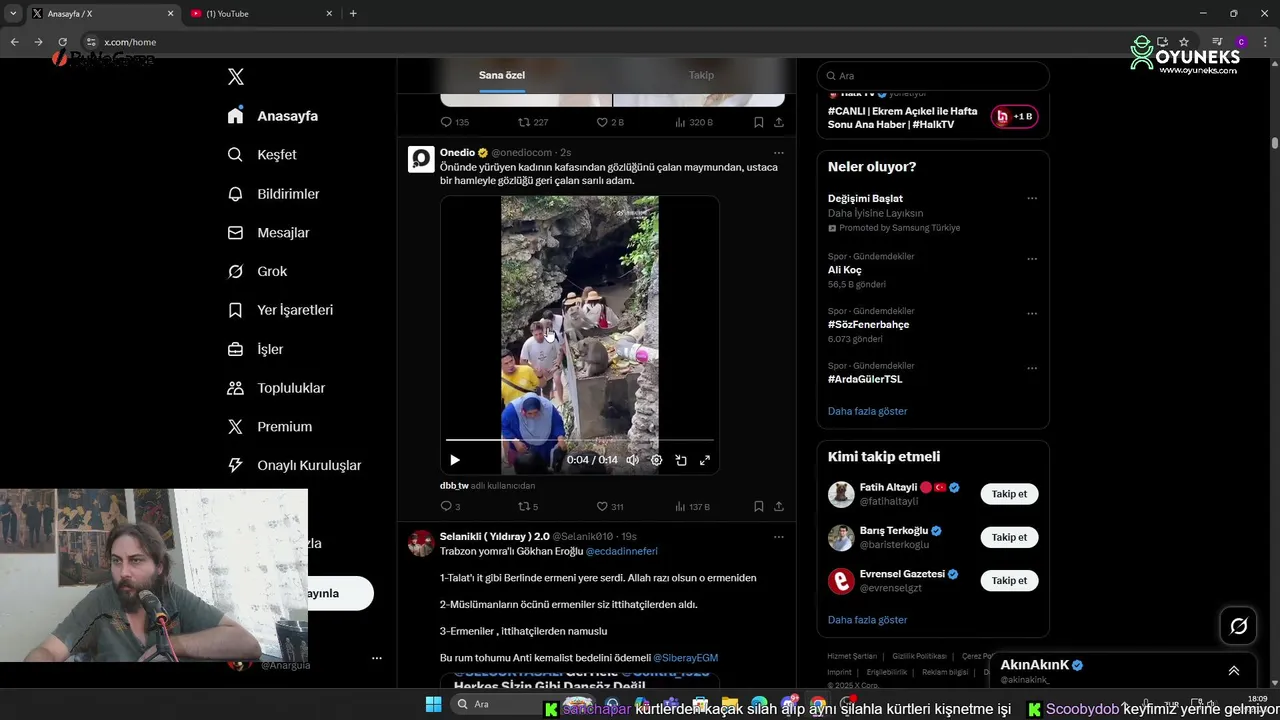This screenshot has width=1280, height=720.
Task: Open the @ecdadinneferi mention link
Action: tap(622, 551)
